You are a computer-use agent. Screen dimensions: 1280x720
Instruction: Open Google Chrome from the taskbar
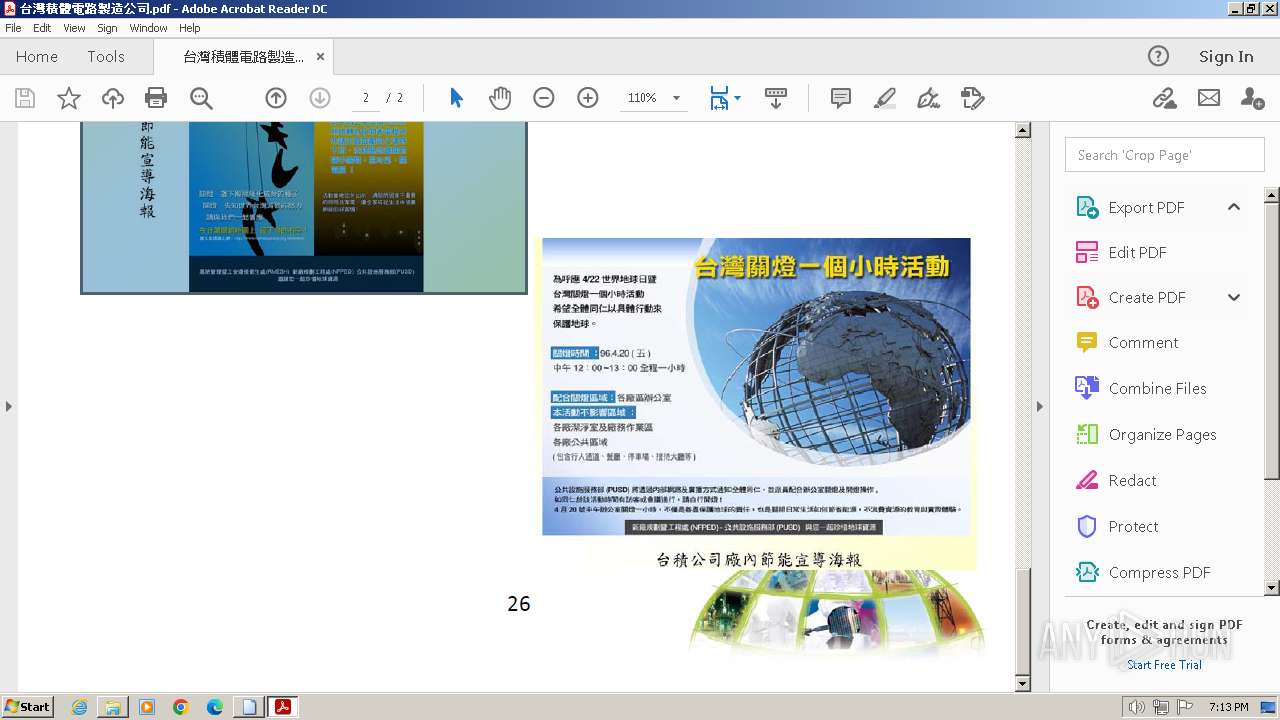180,707
